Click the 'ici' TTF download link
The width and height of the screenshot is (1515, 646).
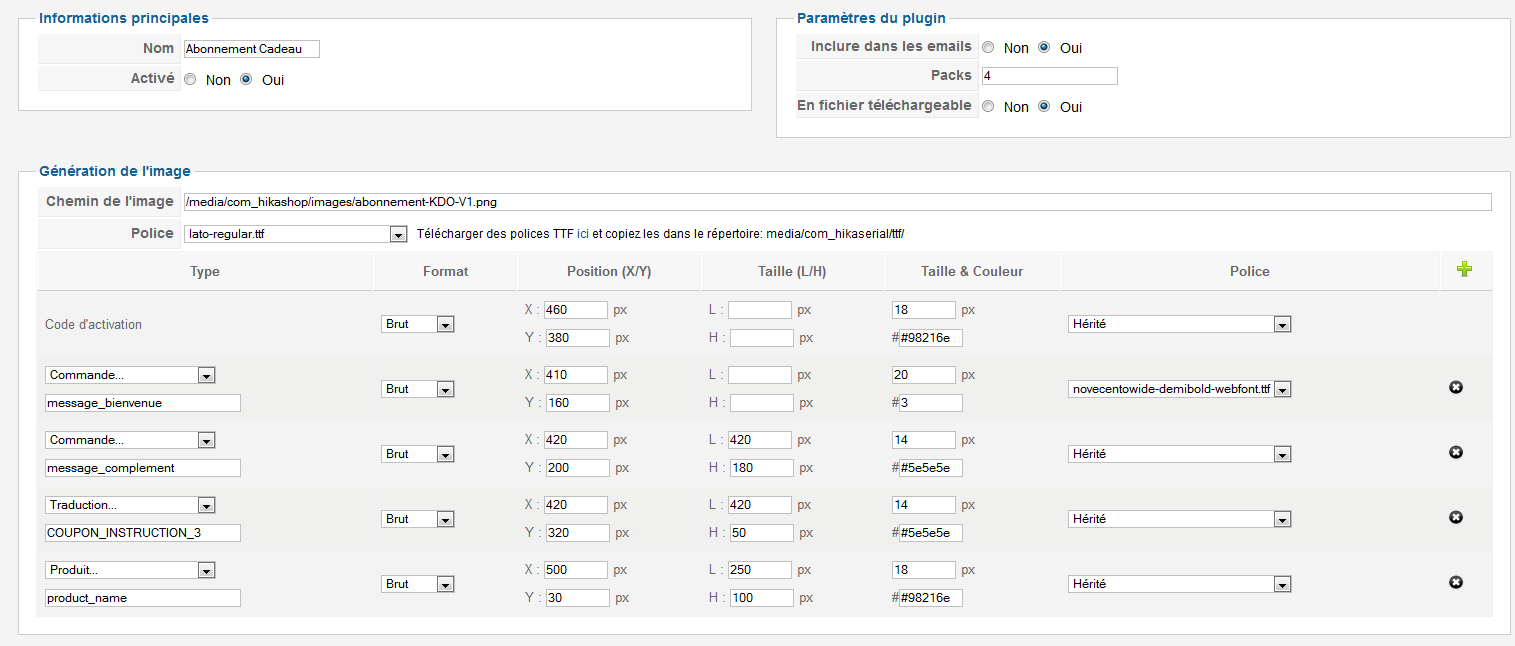pos(583,234)
